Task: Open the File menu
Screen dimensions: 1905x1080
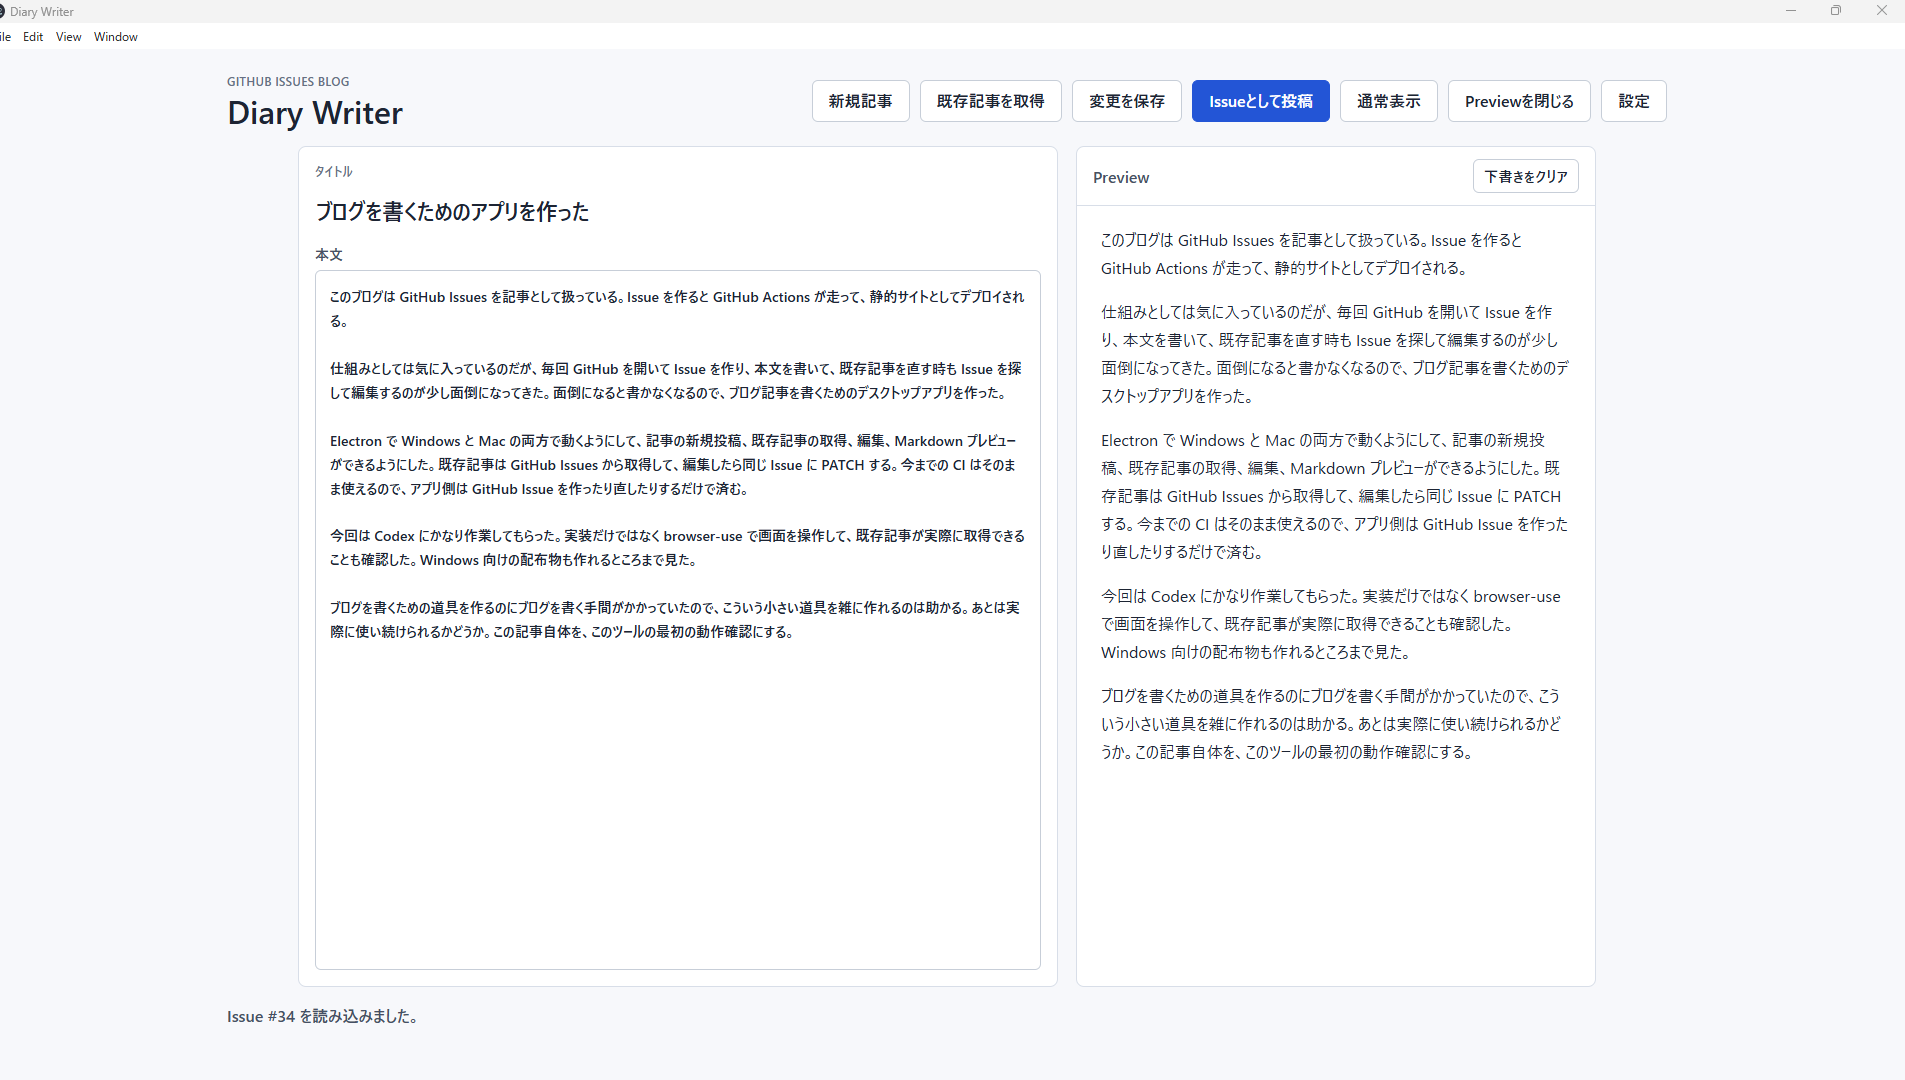Action: 5,37
